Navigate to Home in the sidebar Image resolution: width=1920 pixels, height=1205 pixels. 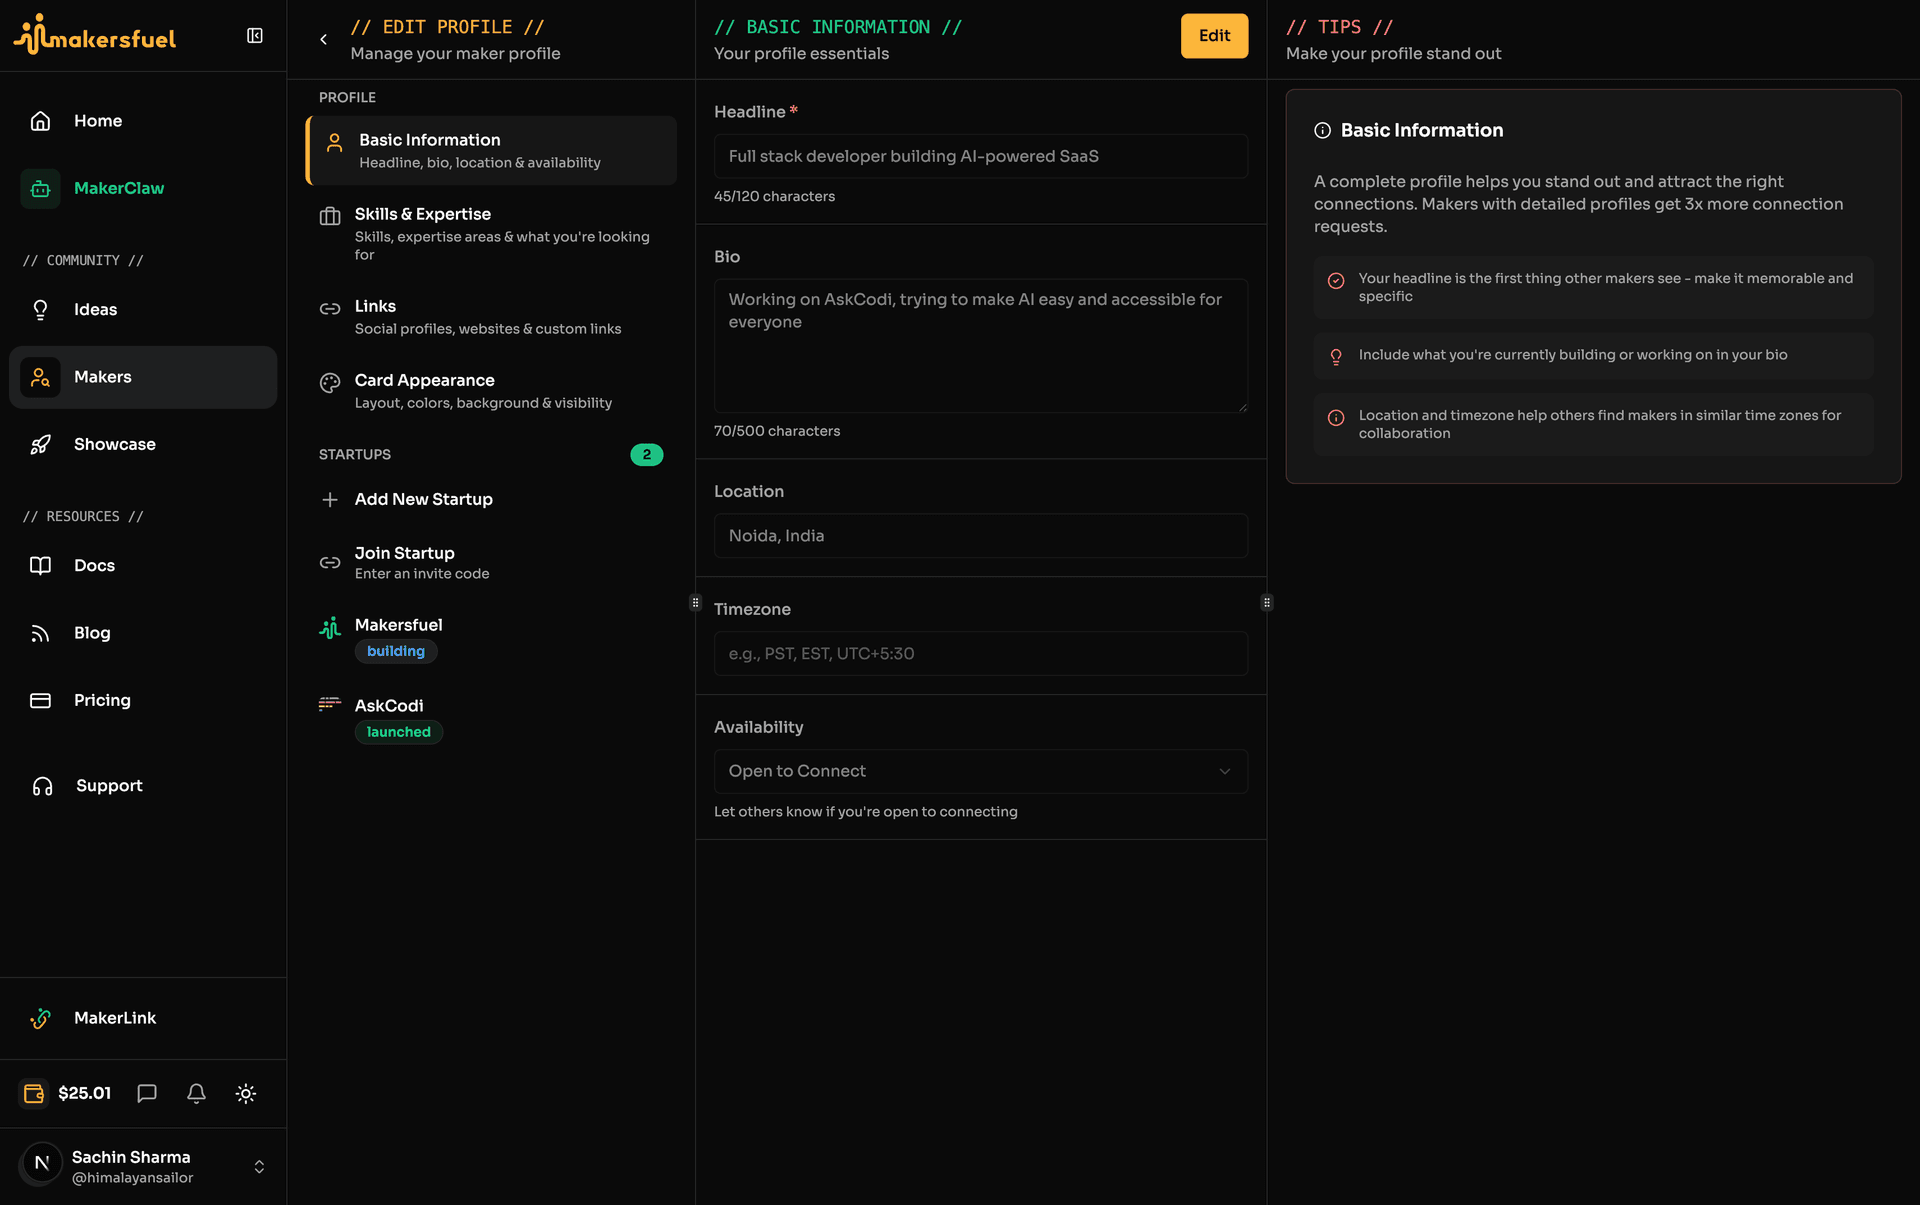143,121
